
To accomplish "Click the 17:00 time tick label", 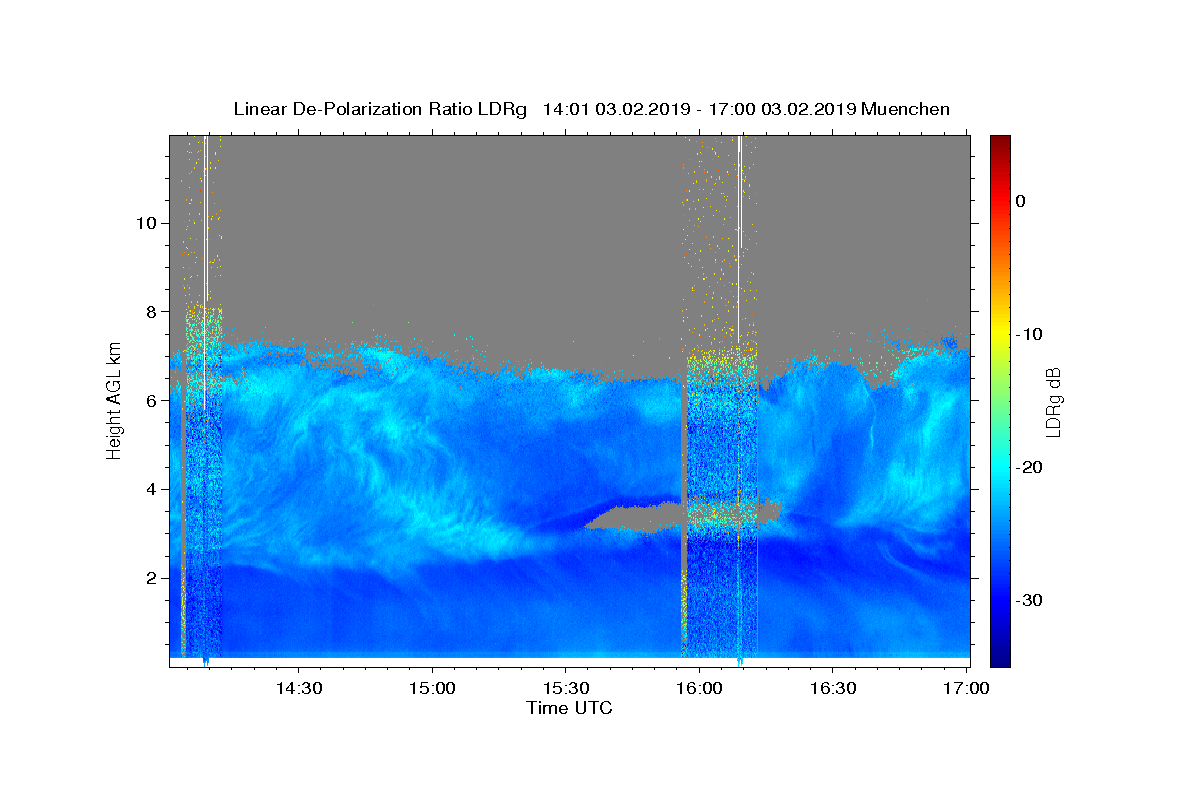I will click(x=967, y=689).
